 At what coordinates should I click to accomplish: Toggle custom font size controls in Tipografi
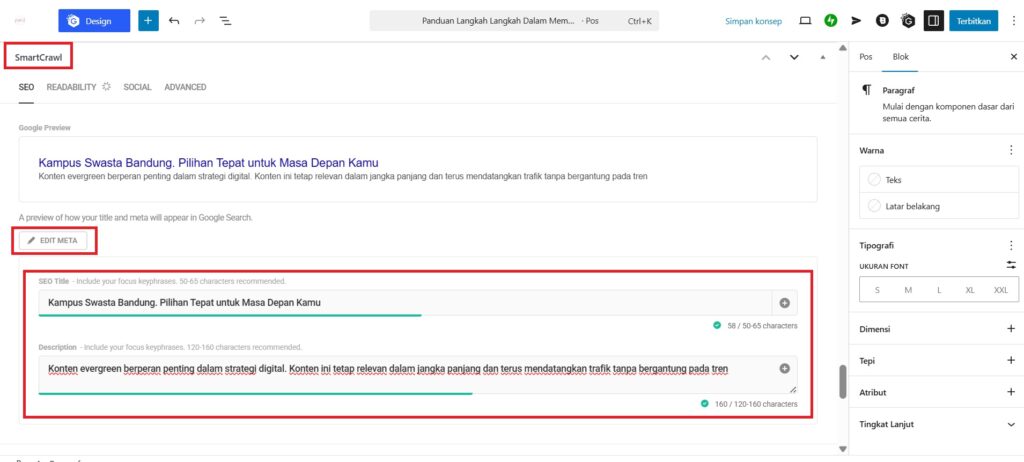click(1011, 265)
